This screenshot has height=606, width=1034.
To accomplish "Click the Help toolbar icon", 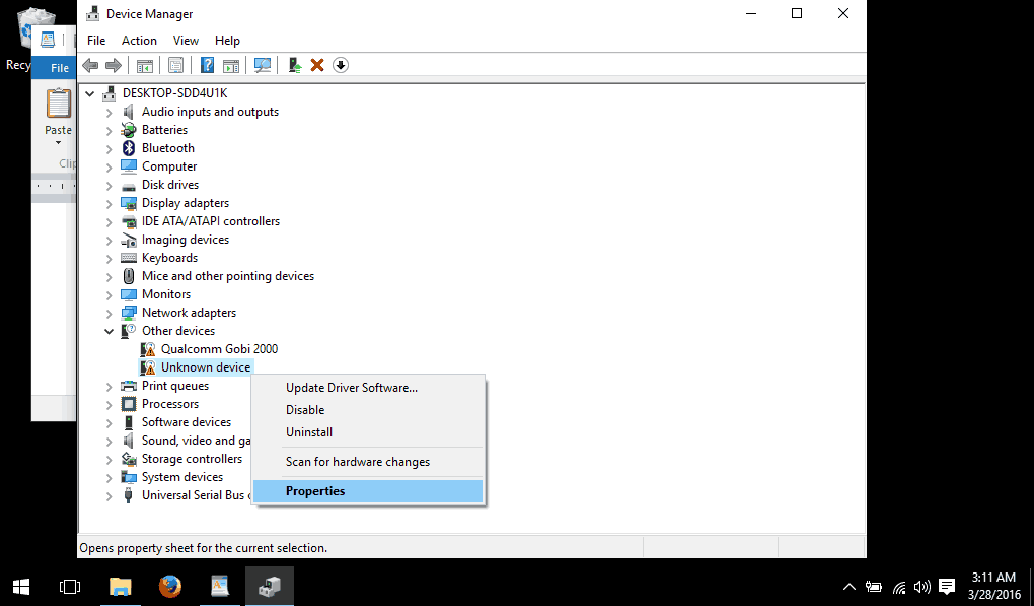I will [207, 65].
